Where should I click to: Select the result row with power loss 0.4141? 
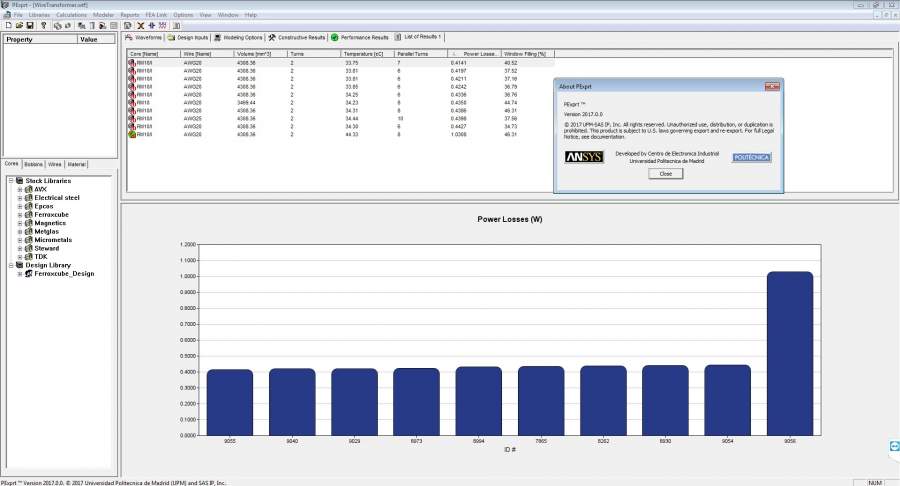pos(341,63)
